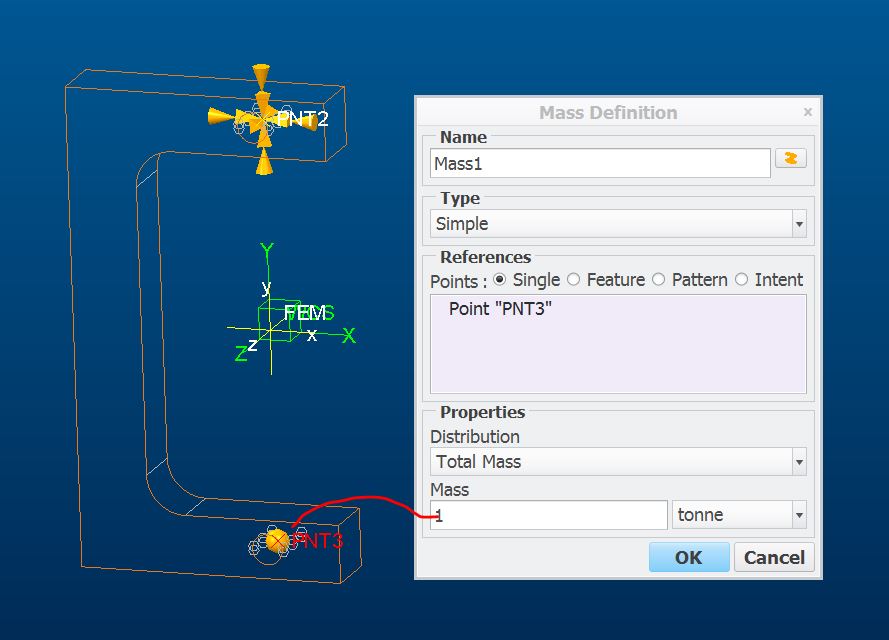Click the orange constraint symbol at PNT2
Screen dimensions: 889x640
tap(262, 118)
